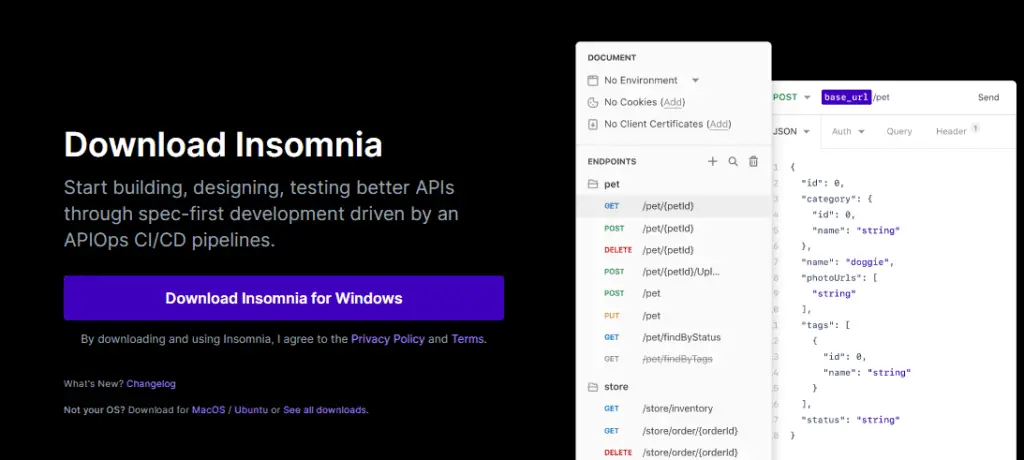Open the Changelog link
Image resolution: width=1024 pixels, height=460 pixels.
pyautogui.click(x=151, y=384)
